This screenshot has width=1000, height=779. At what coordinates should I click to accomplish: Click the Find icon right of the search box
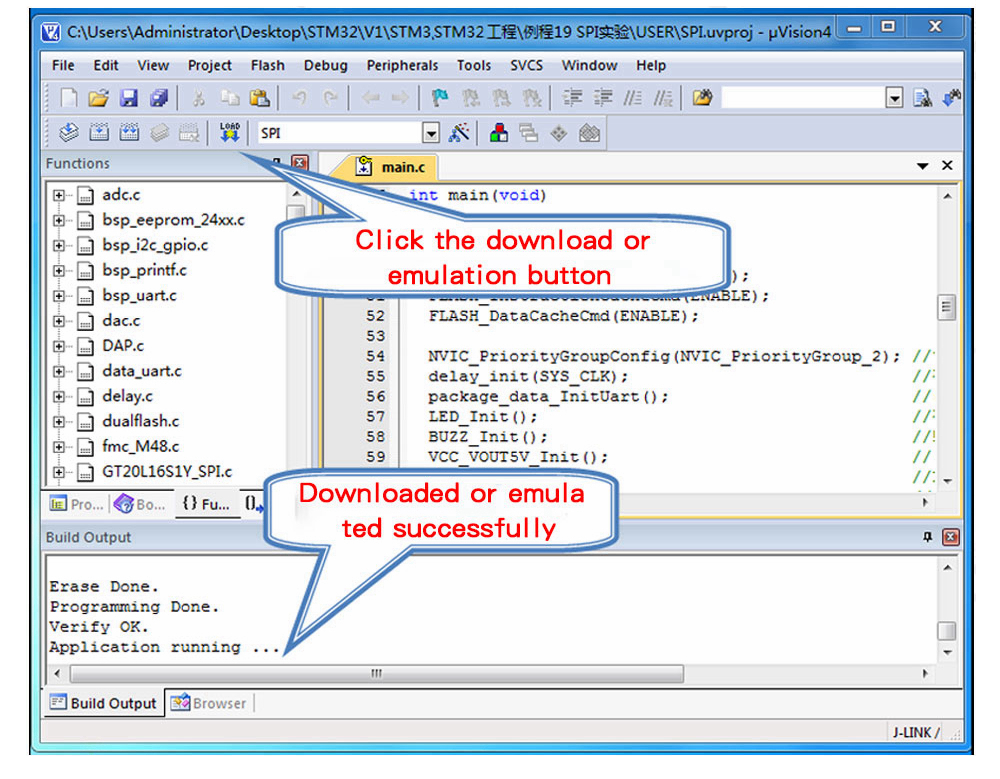coord(922,98)
